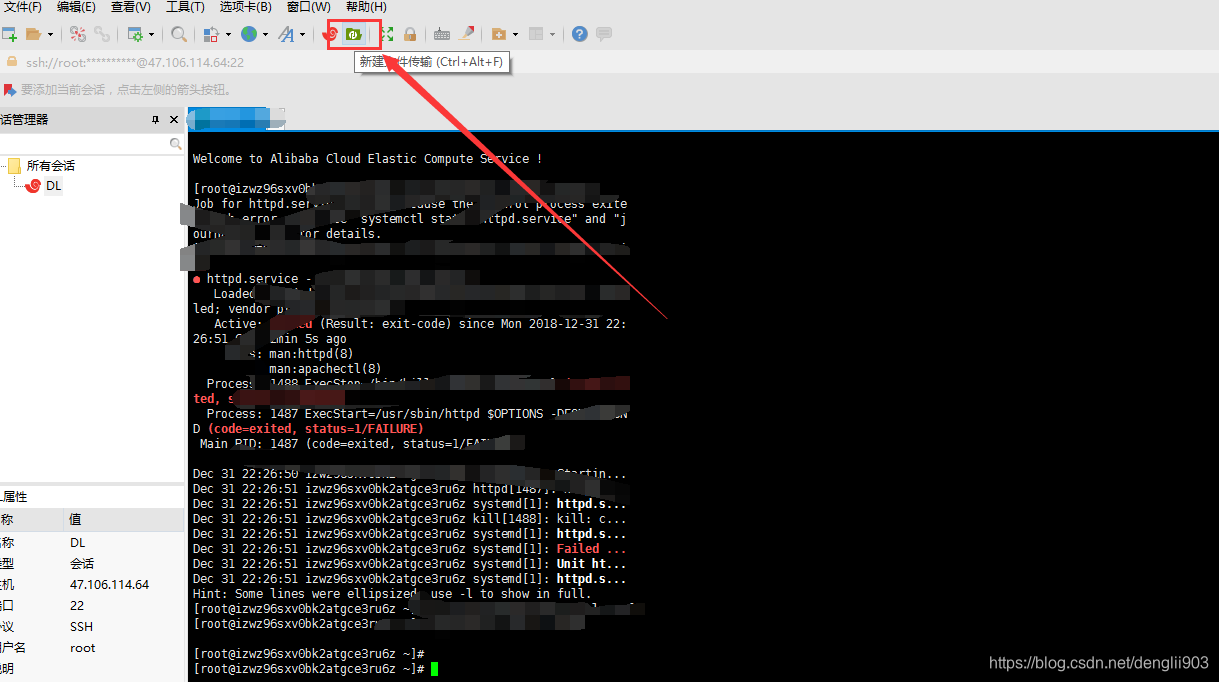
Task: Click the highlight marker toolbar icon
Action: pyautogui.click(x=467, y=33)
